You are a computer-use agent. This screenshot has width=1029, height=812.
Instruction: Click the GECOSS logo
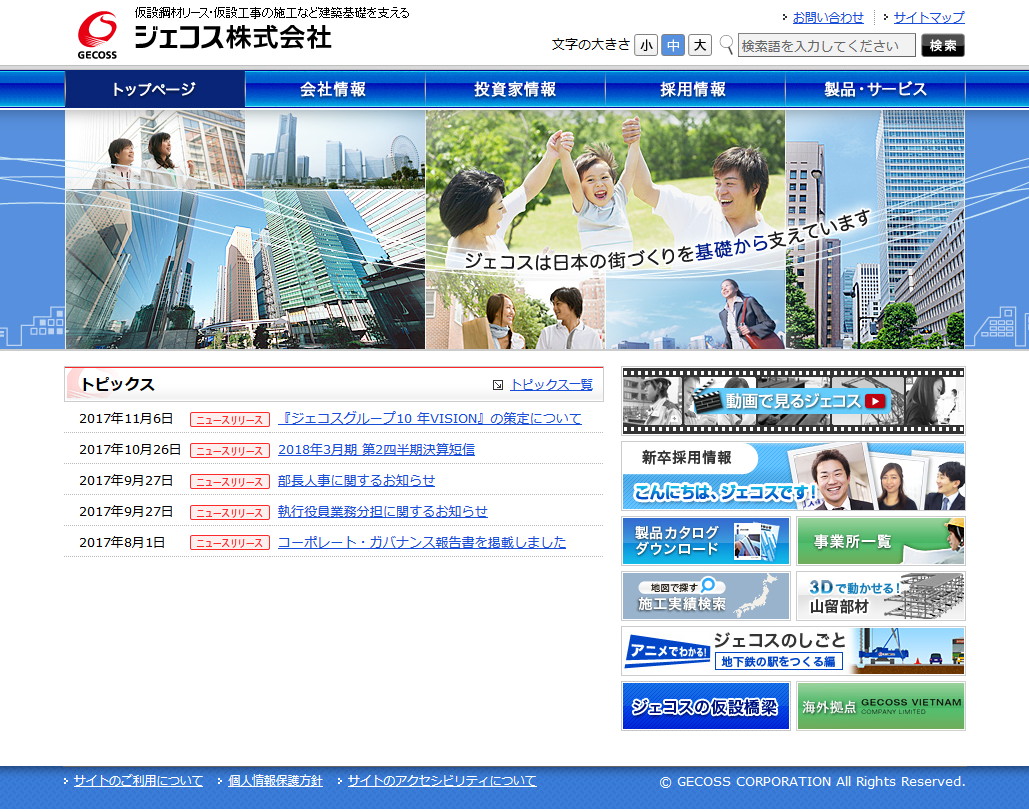tap(97, 35)
